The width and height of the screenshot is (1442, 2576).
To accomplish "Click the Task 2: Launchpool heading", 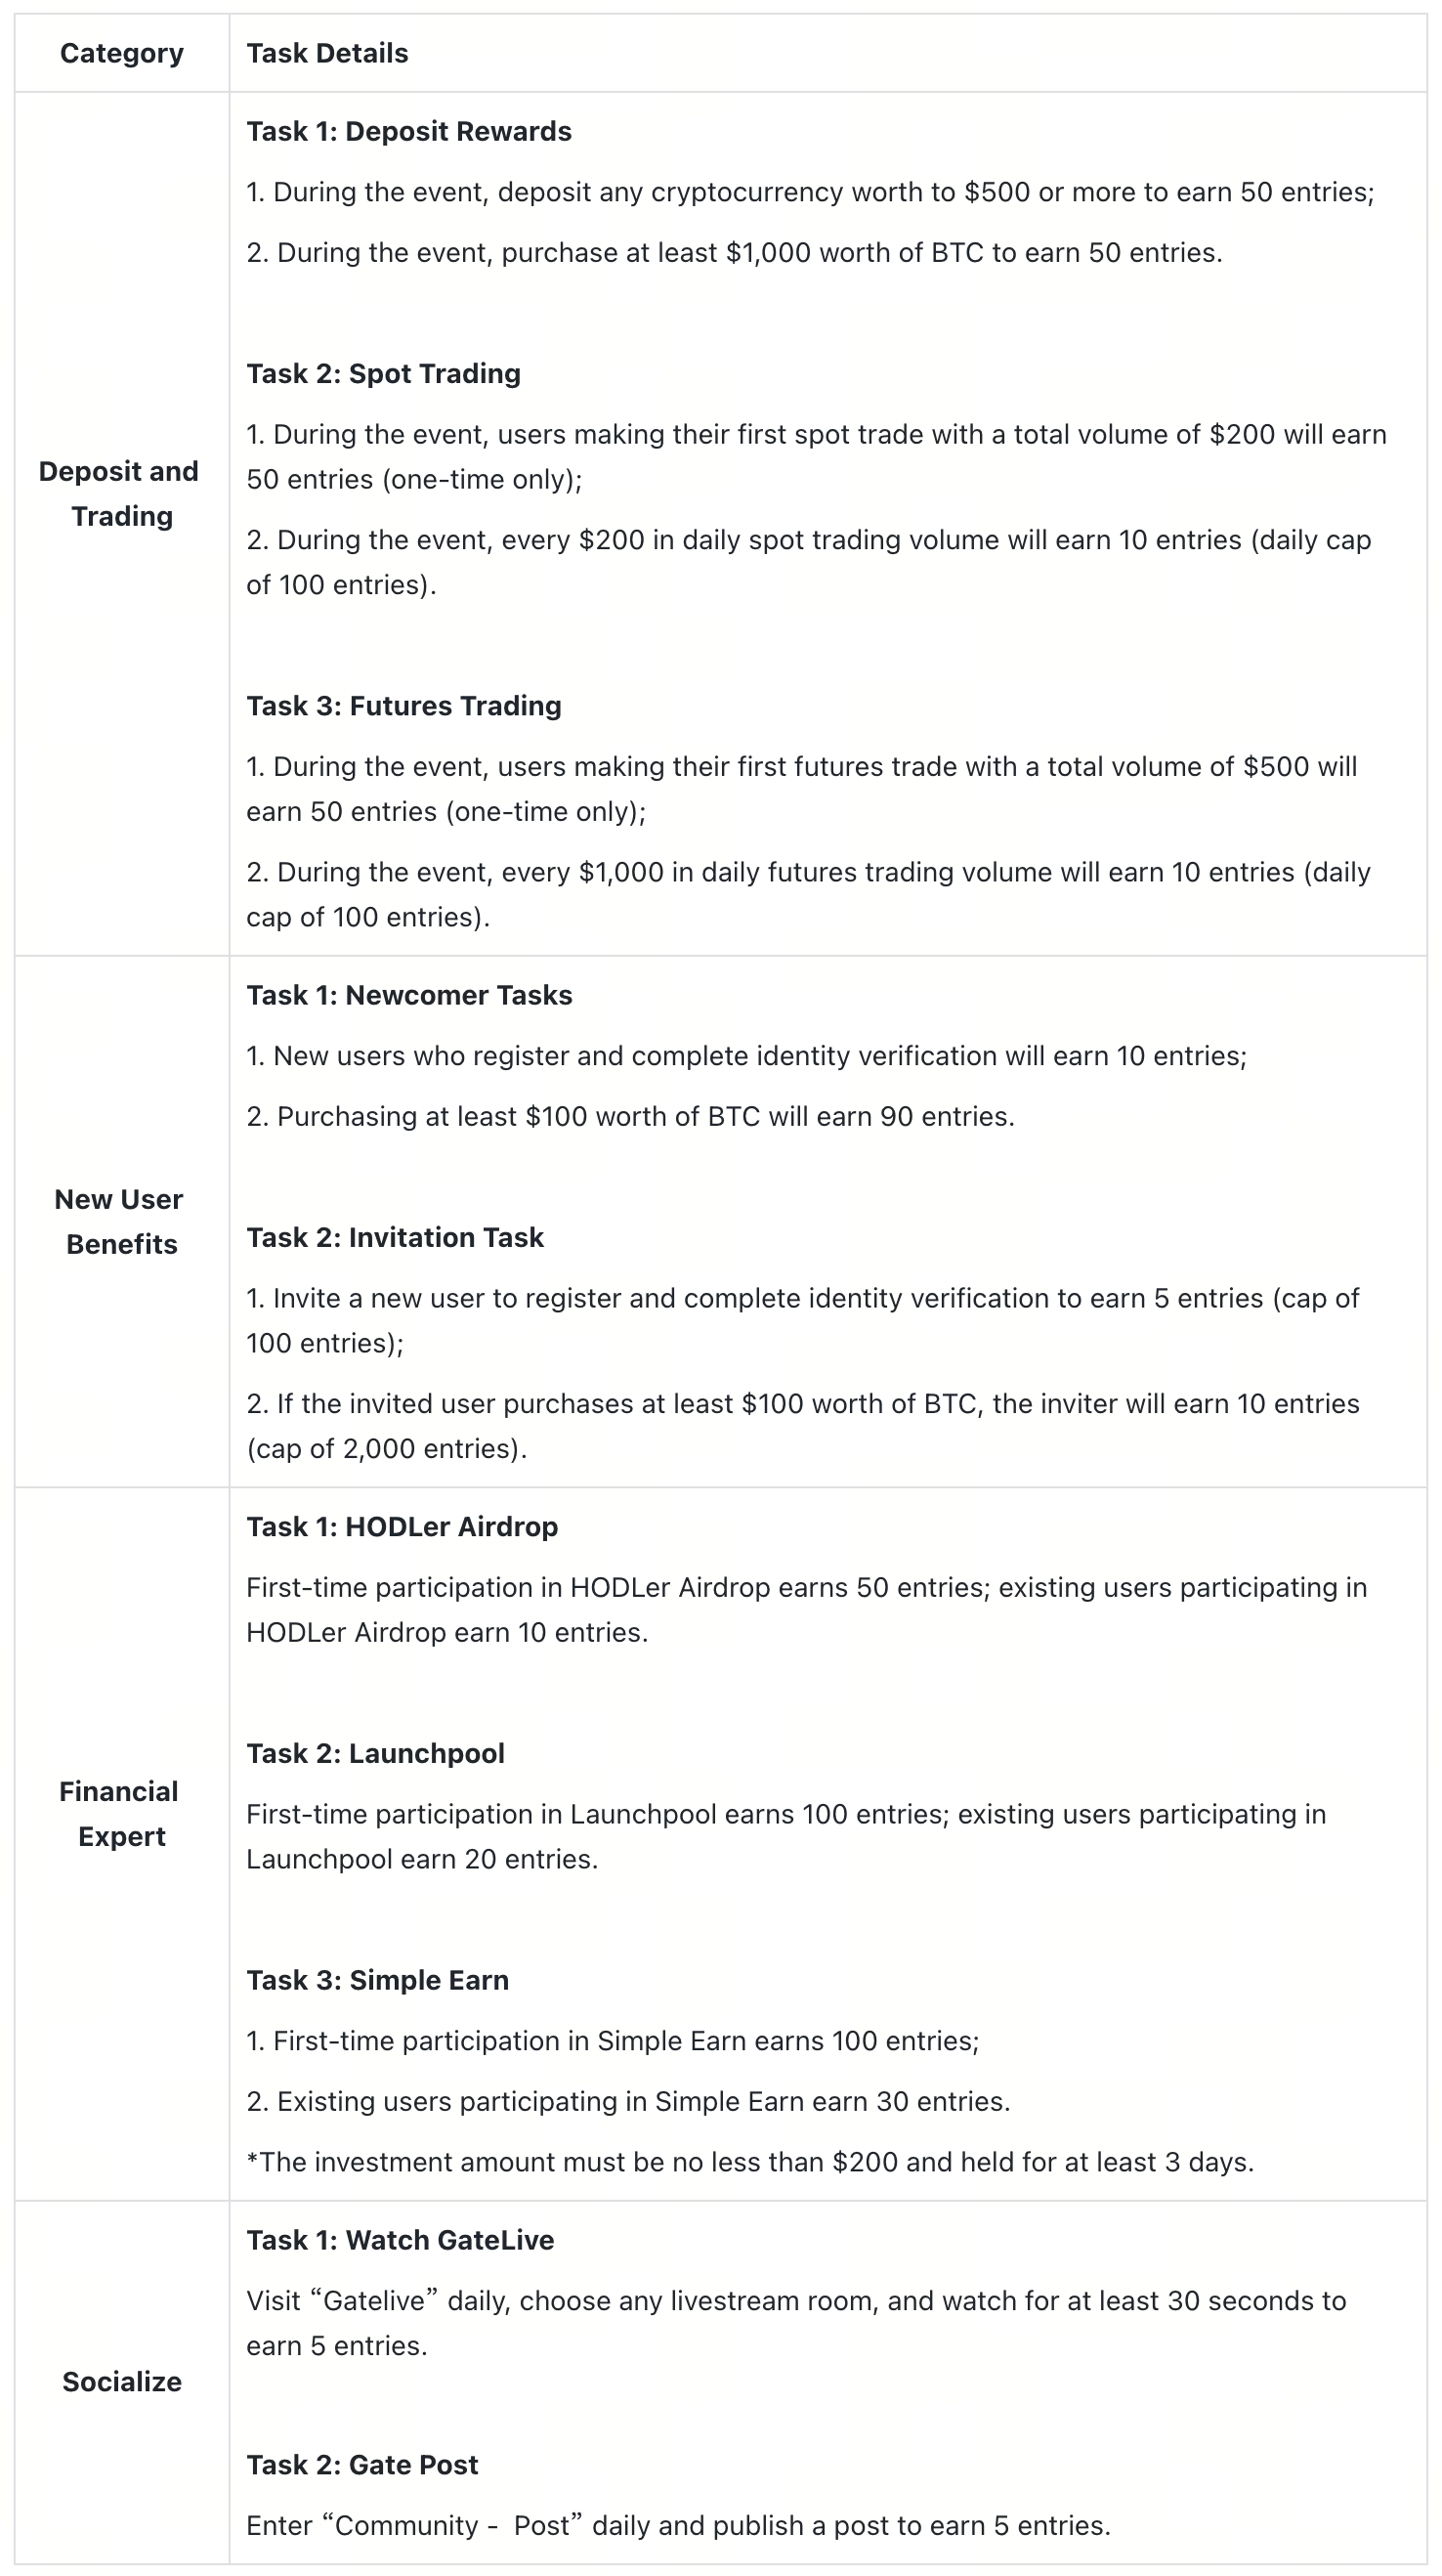I will click(x=375, y=1753).
